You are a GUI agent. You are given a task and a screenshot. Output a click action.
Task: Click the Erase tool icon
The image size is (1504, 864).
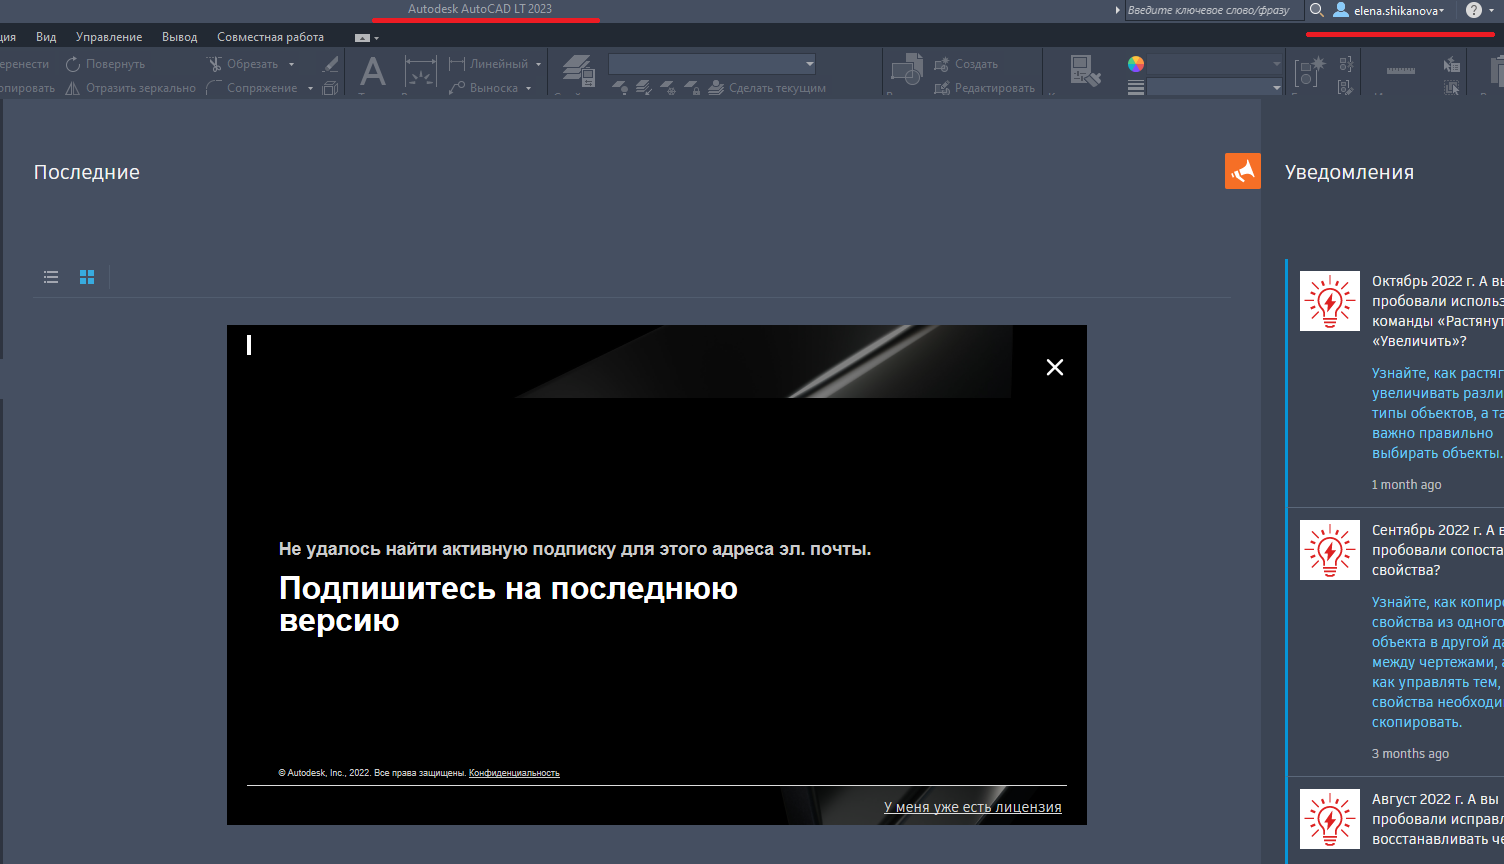point(331,64)
